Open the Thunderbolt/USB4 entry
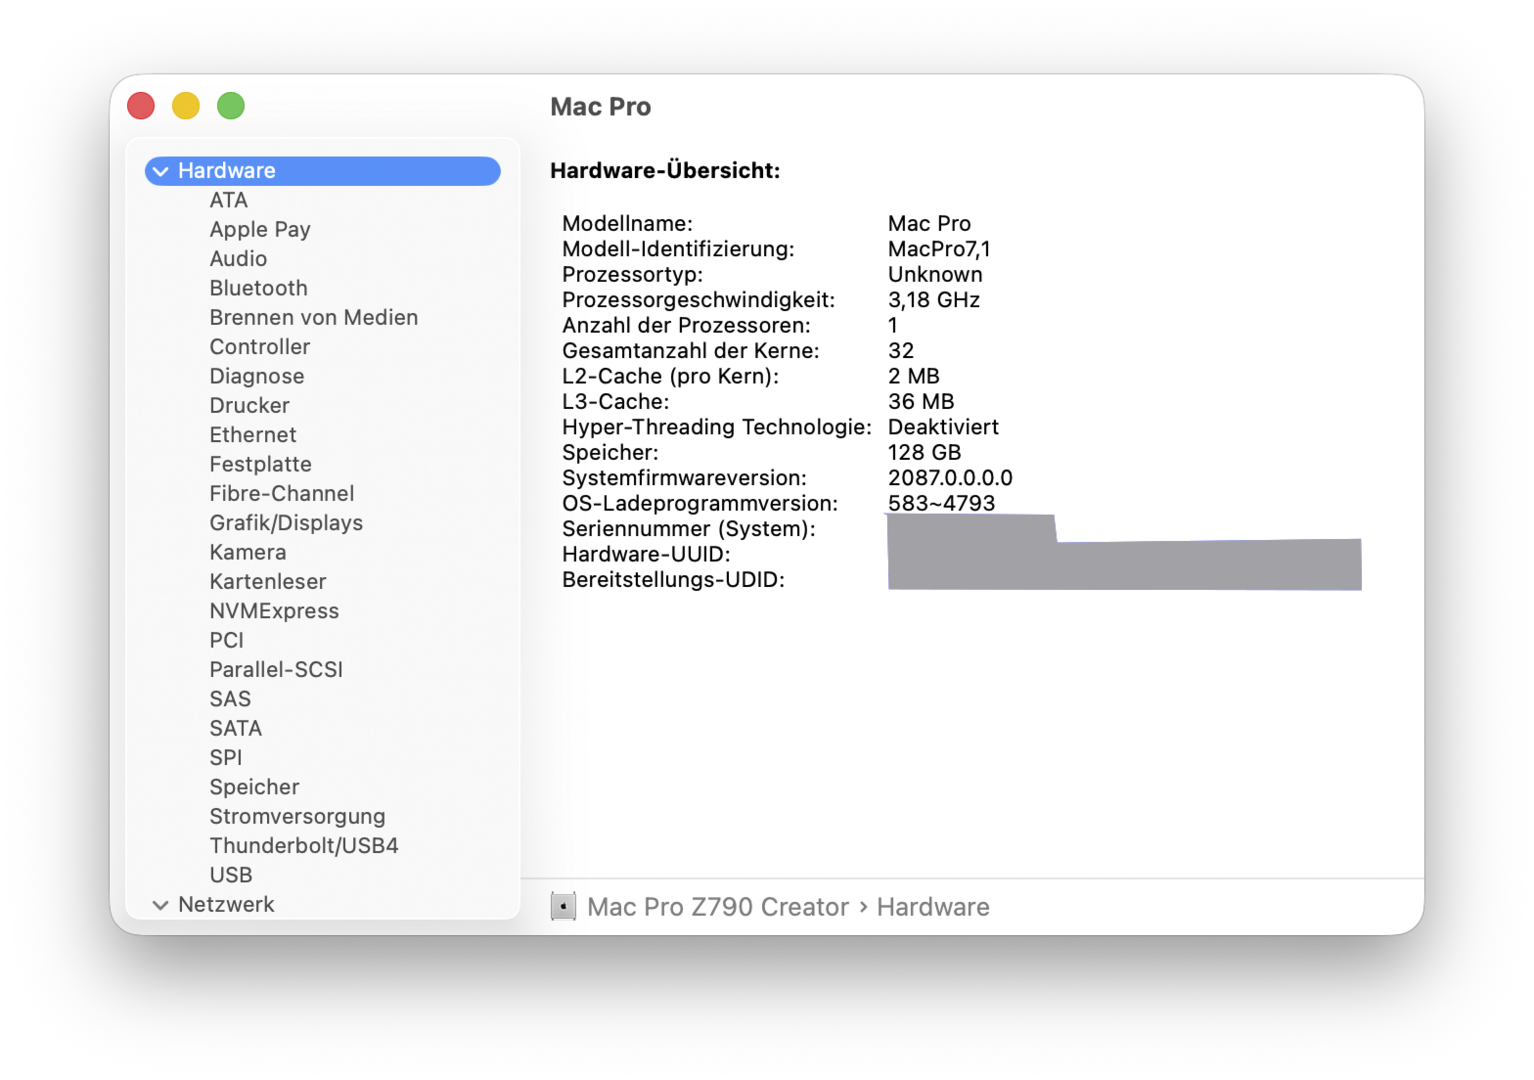Viewport: 1534px width, 1080px height. tap(304, 845)
